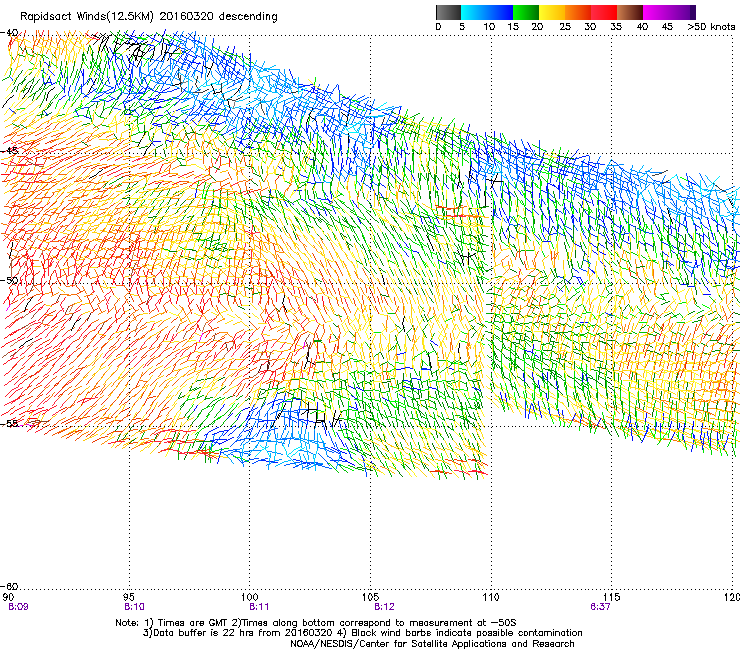Click the longitude label 115
This screenshot has height=650, width=740.
(612, 597)
